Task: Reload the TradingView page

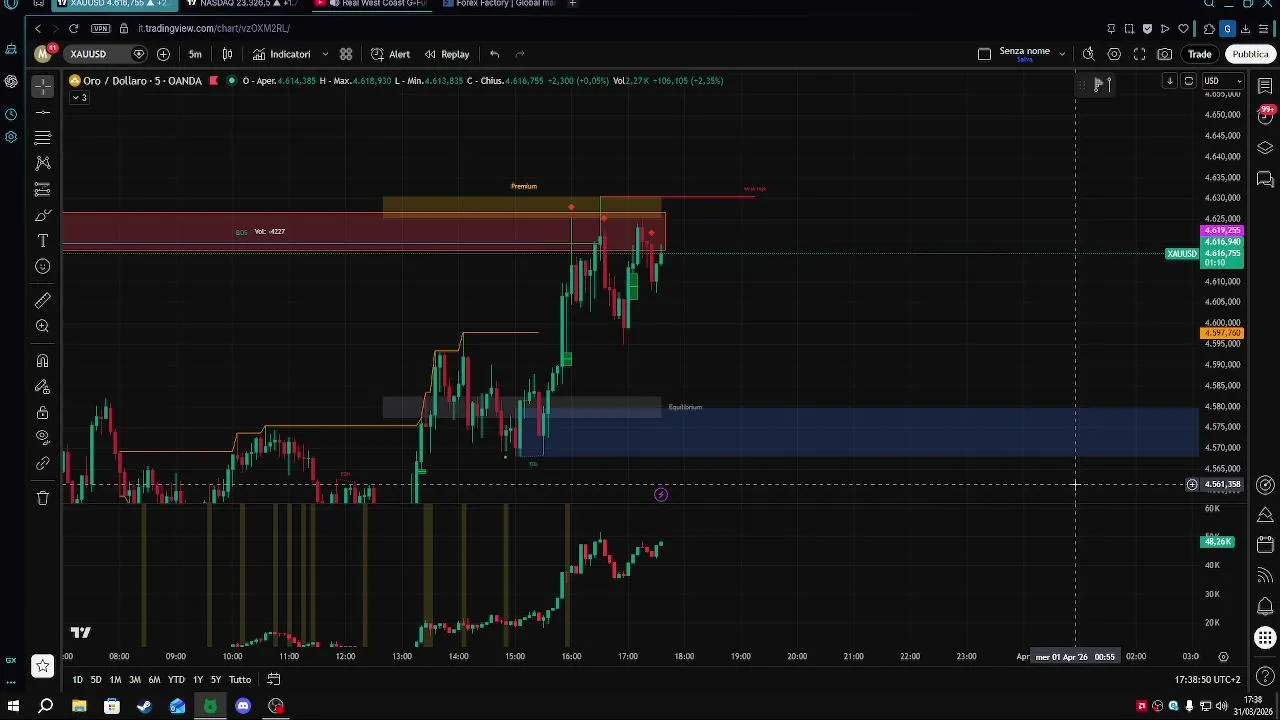Action: (x=73, y=28)
